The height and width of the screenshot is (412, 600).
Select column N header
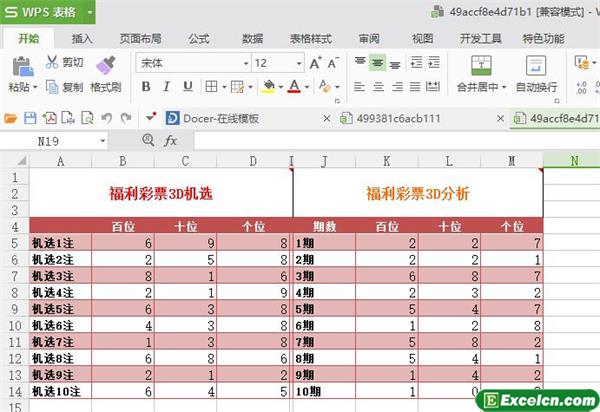coord(572,161)
